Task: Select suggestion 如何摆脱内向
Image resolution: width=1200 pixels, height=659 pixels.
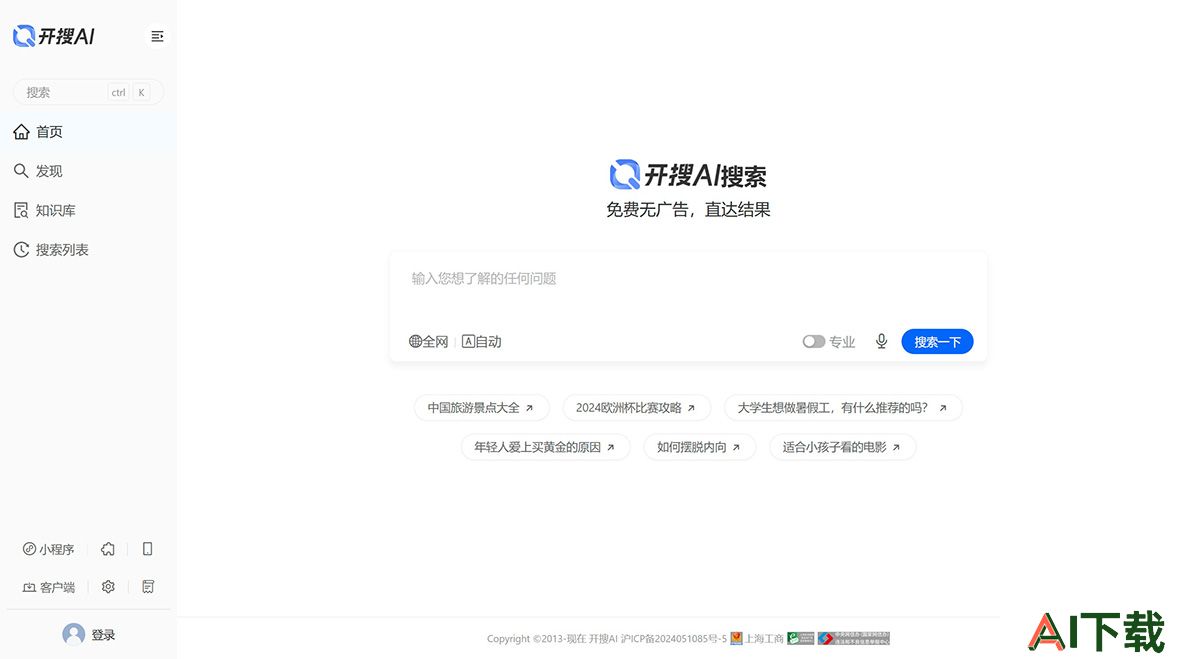Action: (x=699, y=447)
